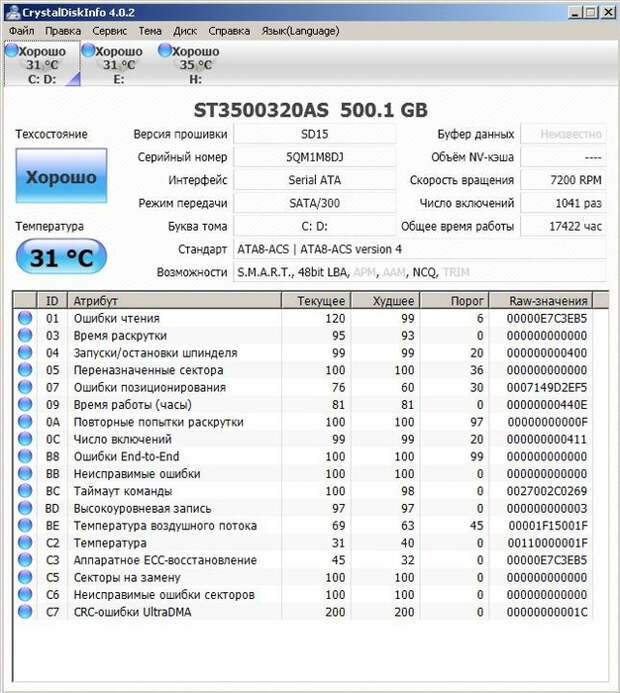Click the standard field ATA8-ACS version 4
This screenshot has height=693, width=620.
[x=419, y=249]
